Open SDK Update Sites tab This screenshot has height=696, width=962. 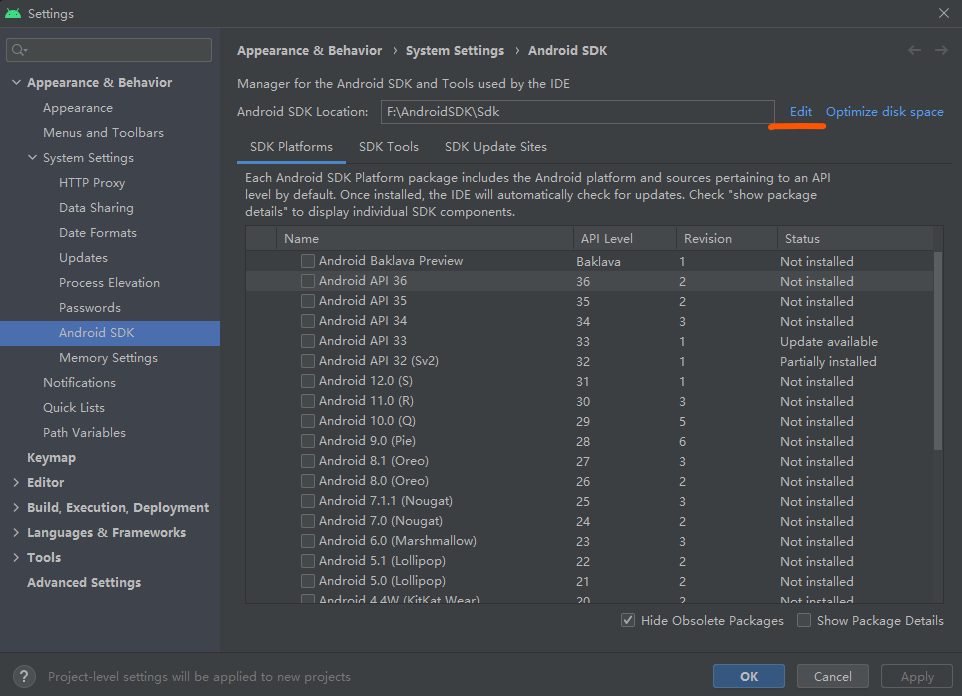click(x=496, y=147)
